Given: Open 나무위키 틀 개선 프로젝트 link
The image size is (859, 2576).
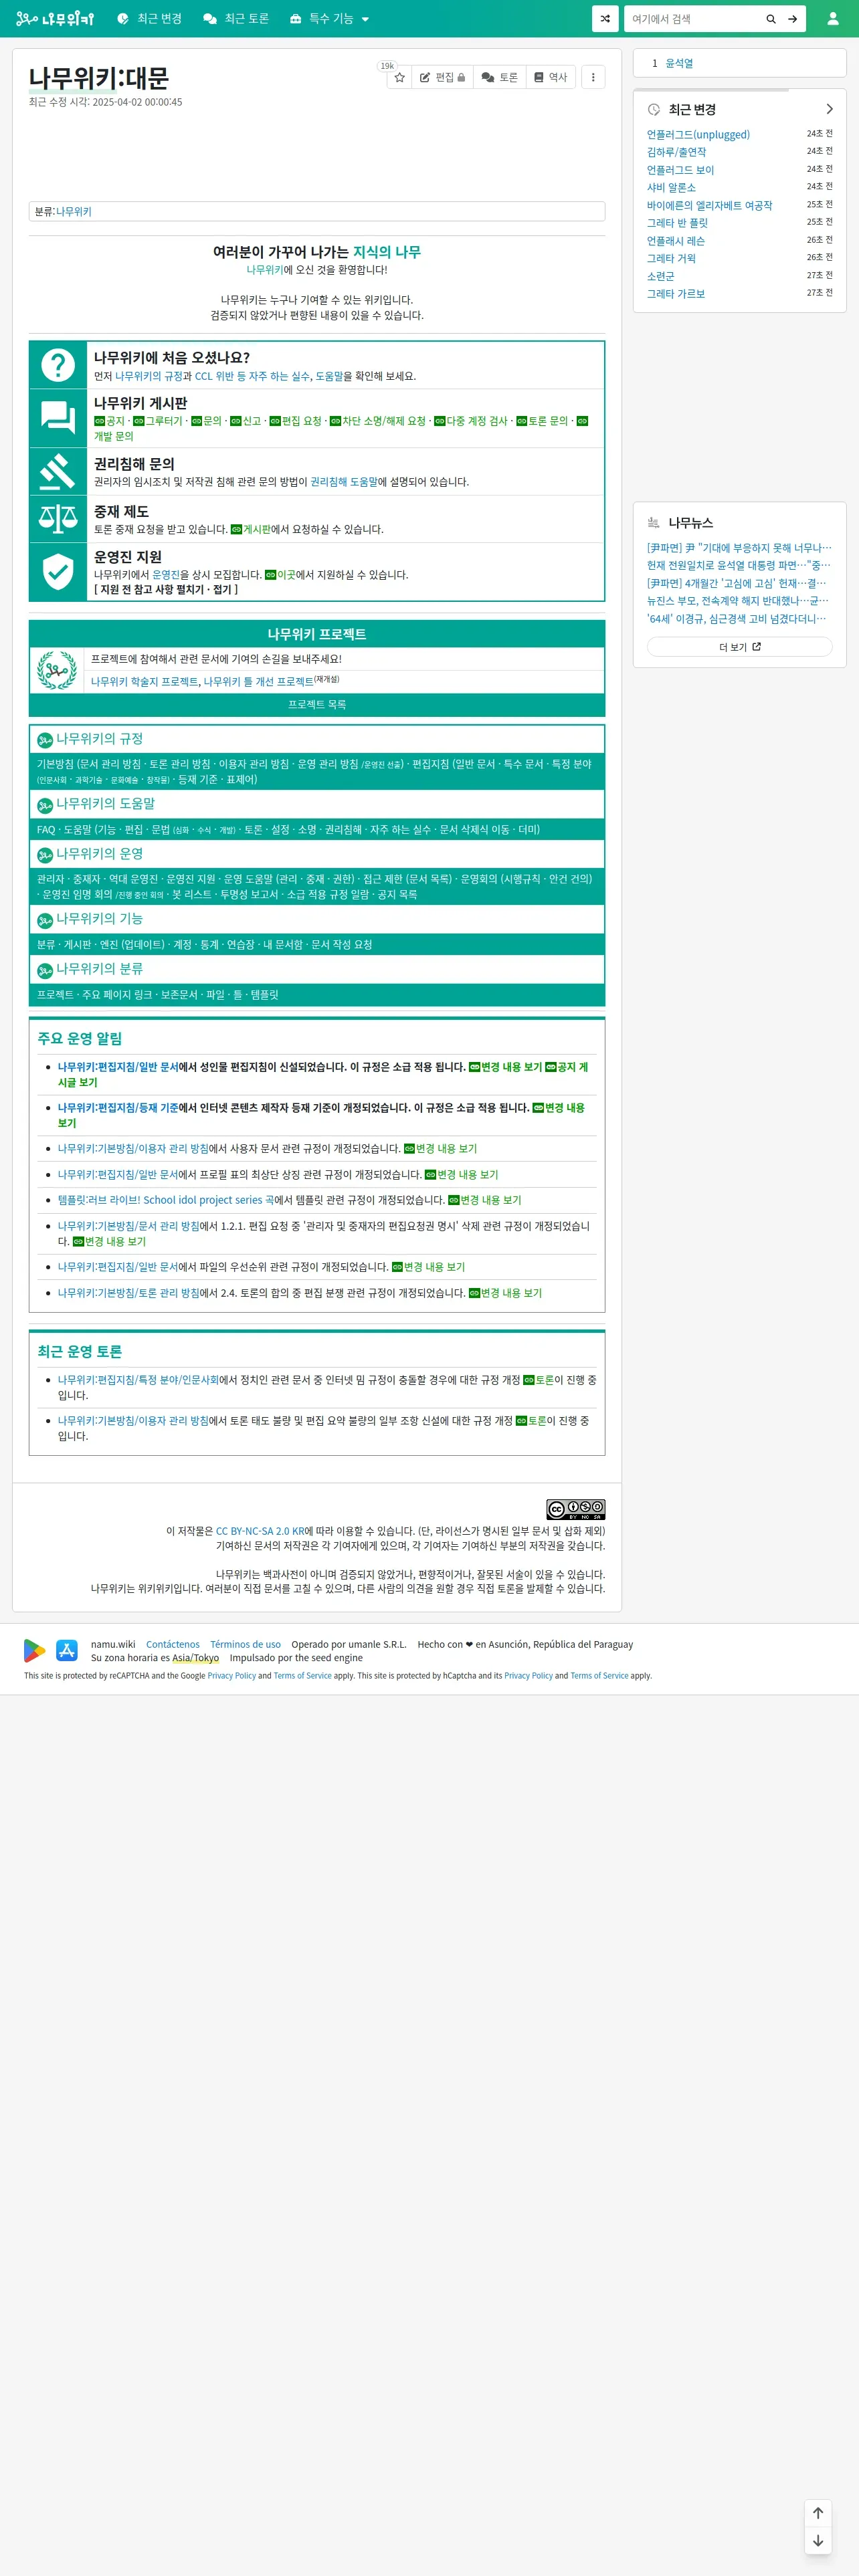Looking at the screenshot, I should point(258,681).
